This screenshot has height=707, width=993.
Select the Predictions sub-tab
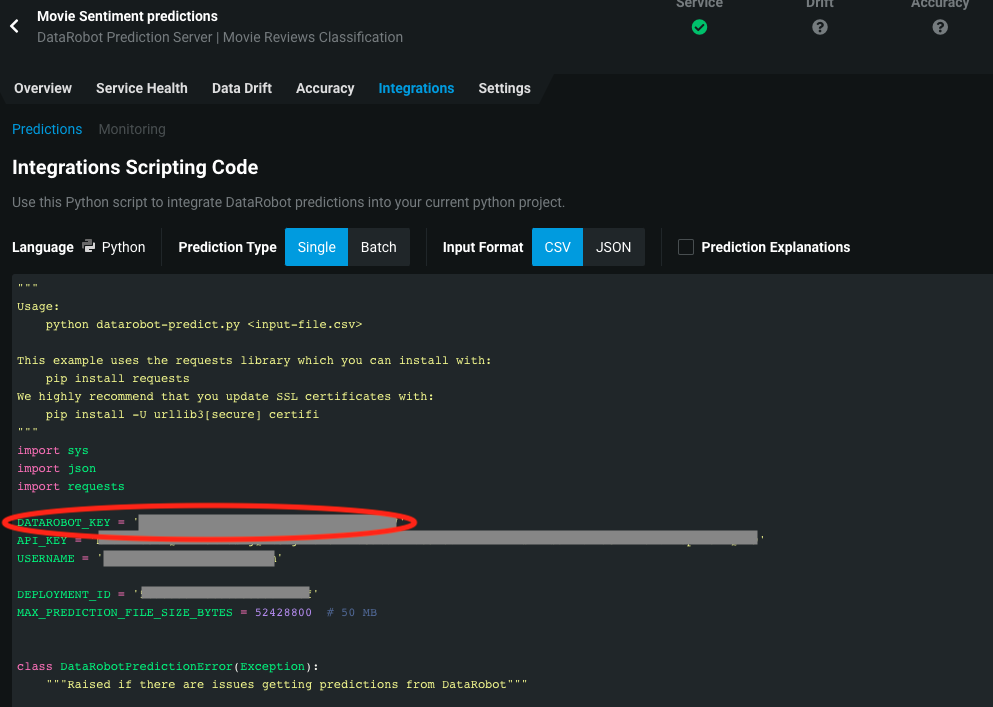coord(47,129)
